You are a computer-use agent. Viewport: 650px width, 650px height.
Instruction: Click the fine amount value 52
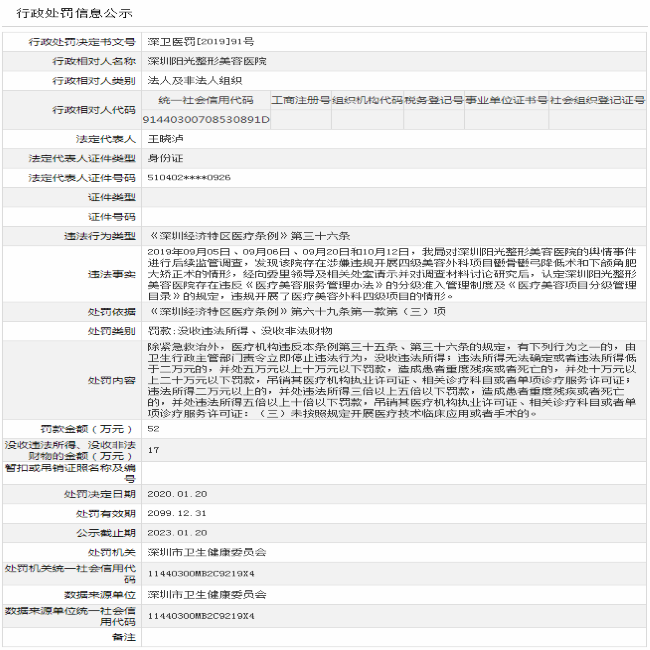[154, 428]
